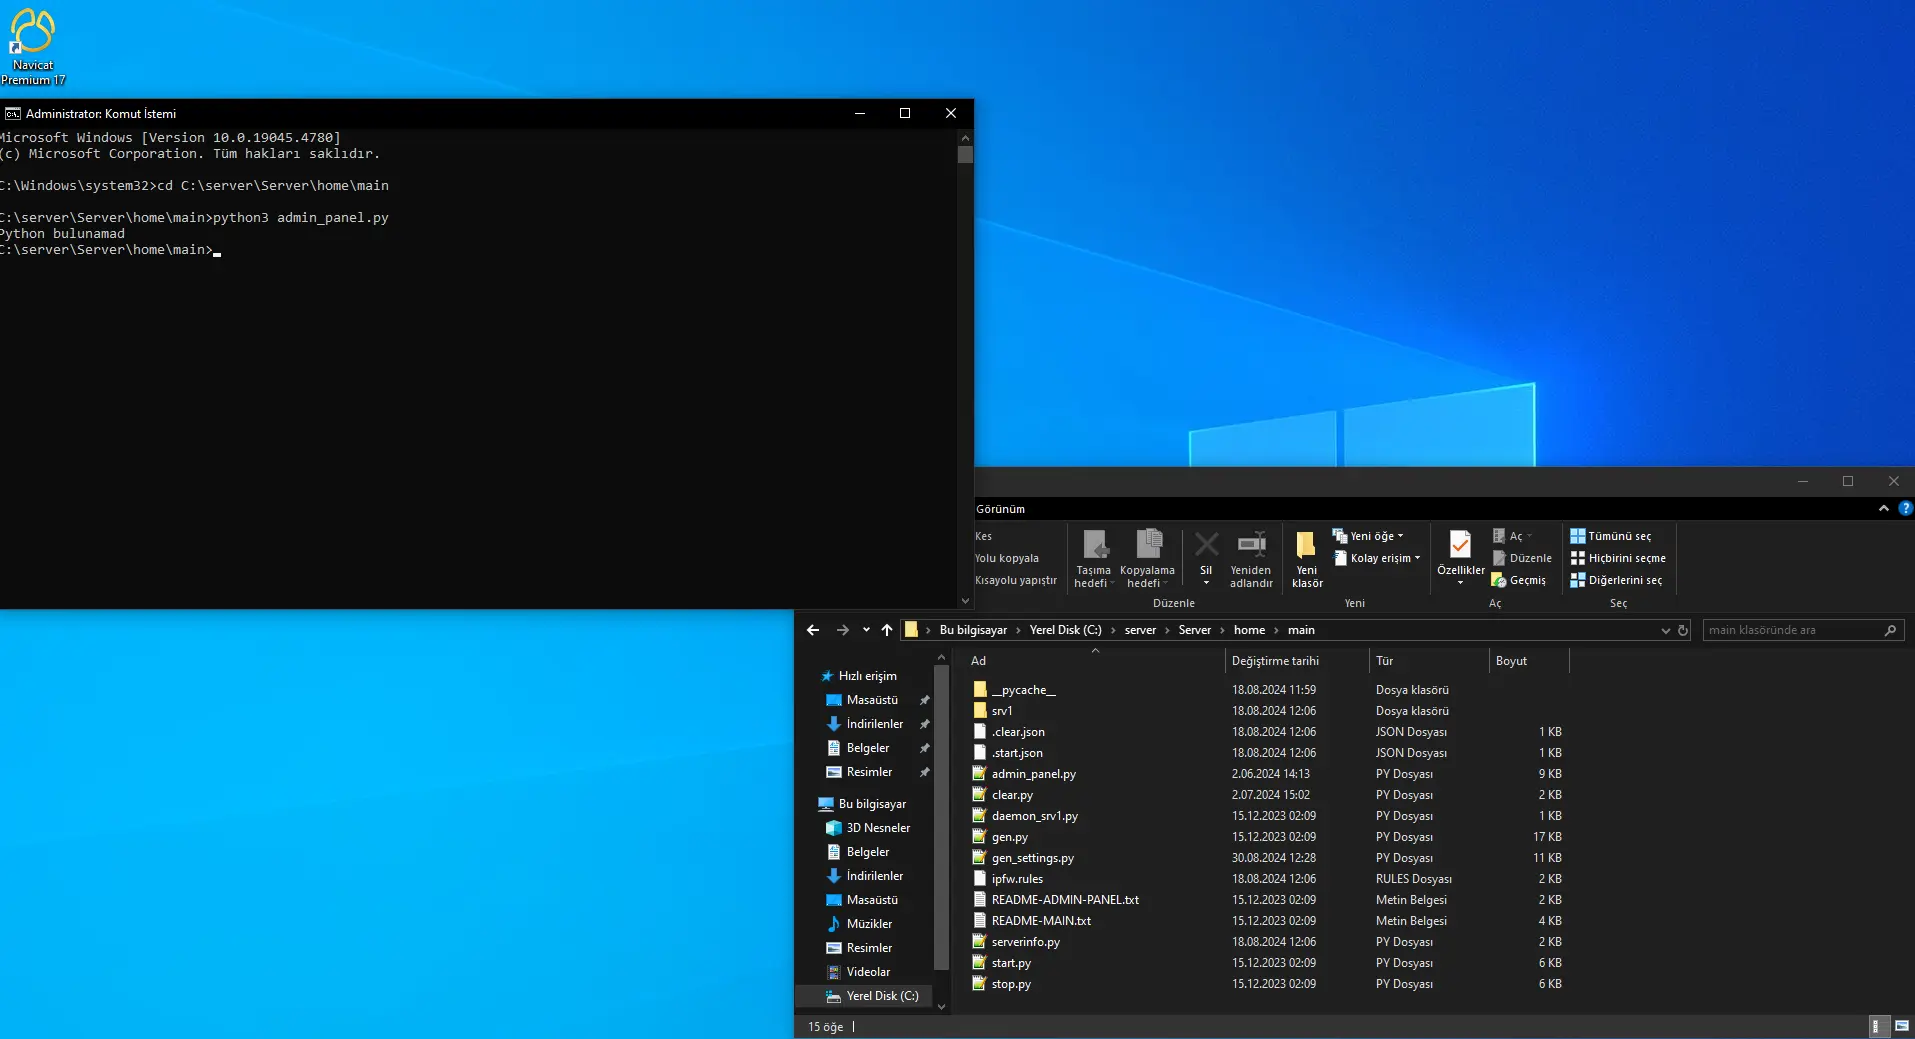Refresh the main folder address bar
This screenshot has height=1039, width=1915.
(x=1683, y=630)
